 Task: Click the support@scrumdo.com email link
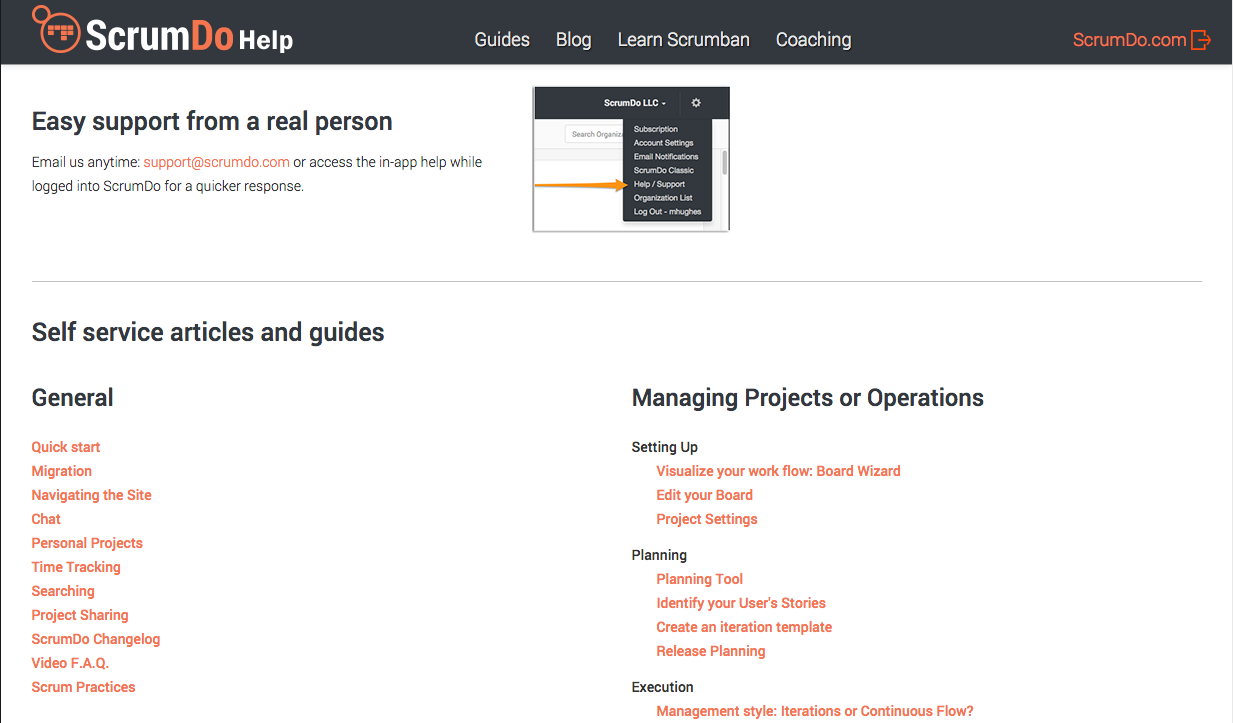point(217,162)
